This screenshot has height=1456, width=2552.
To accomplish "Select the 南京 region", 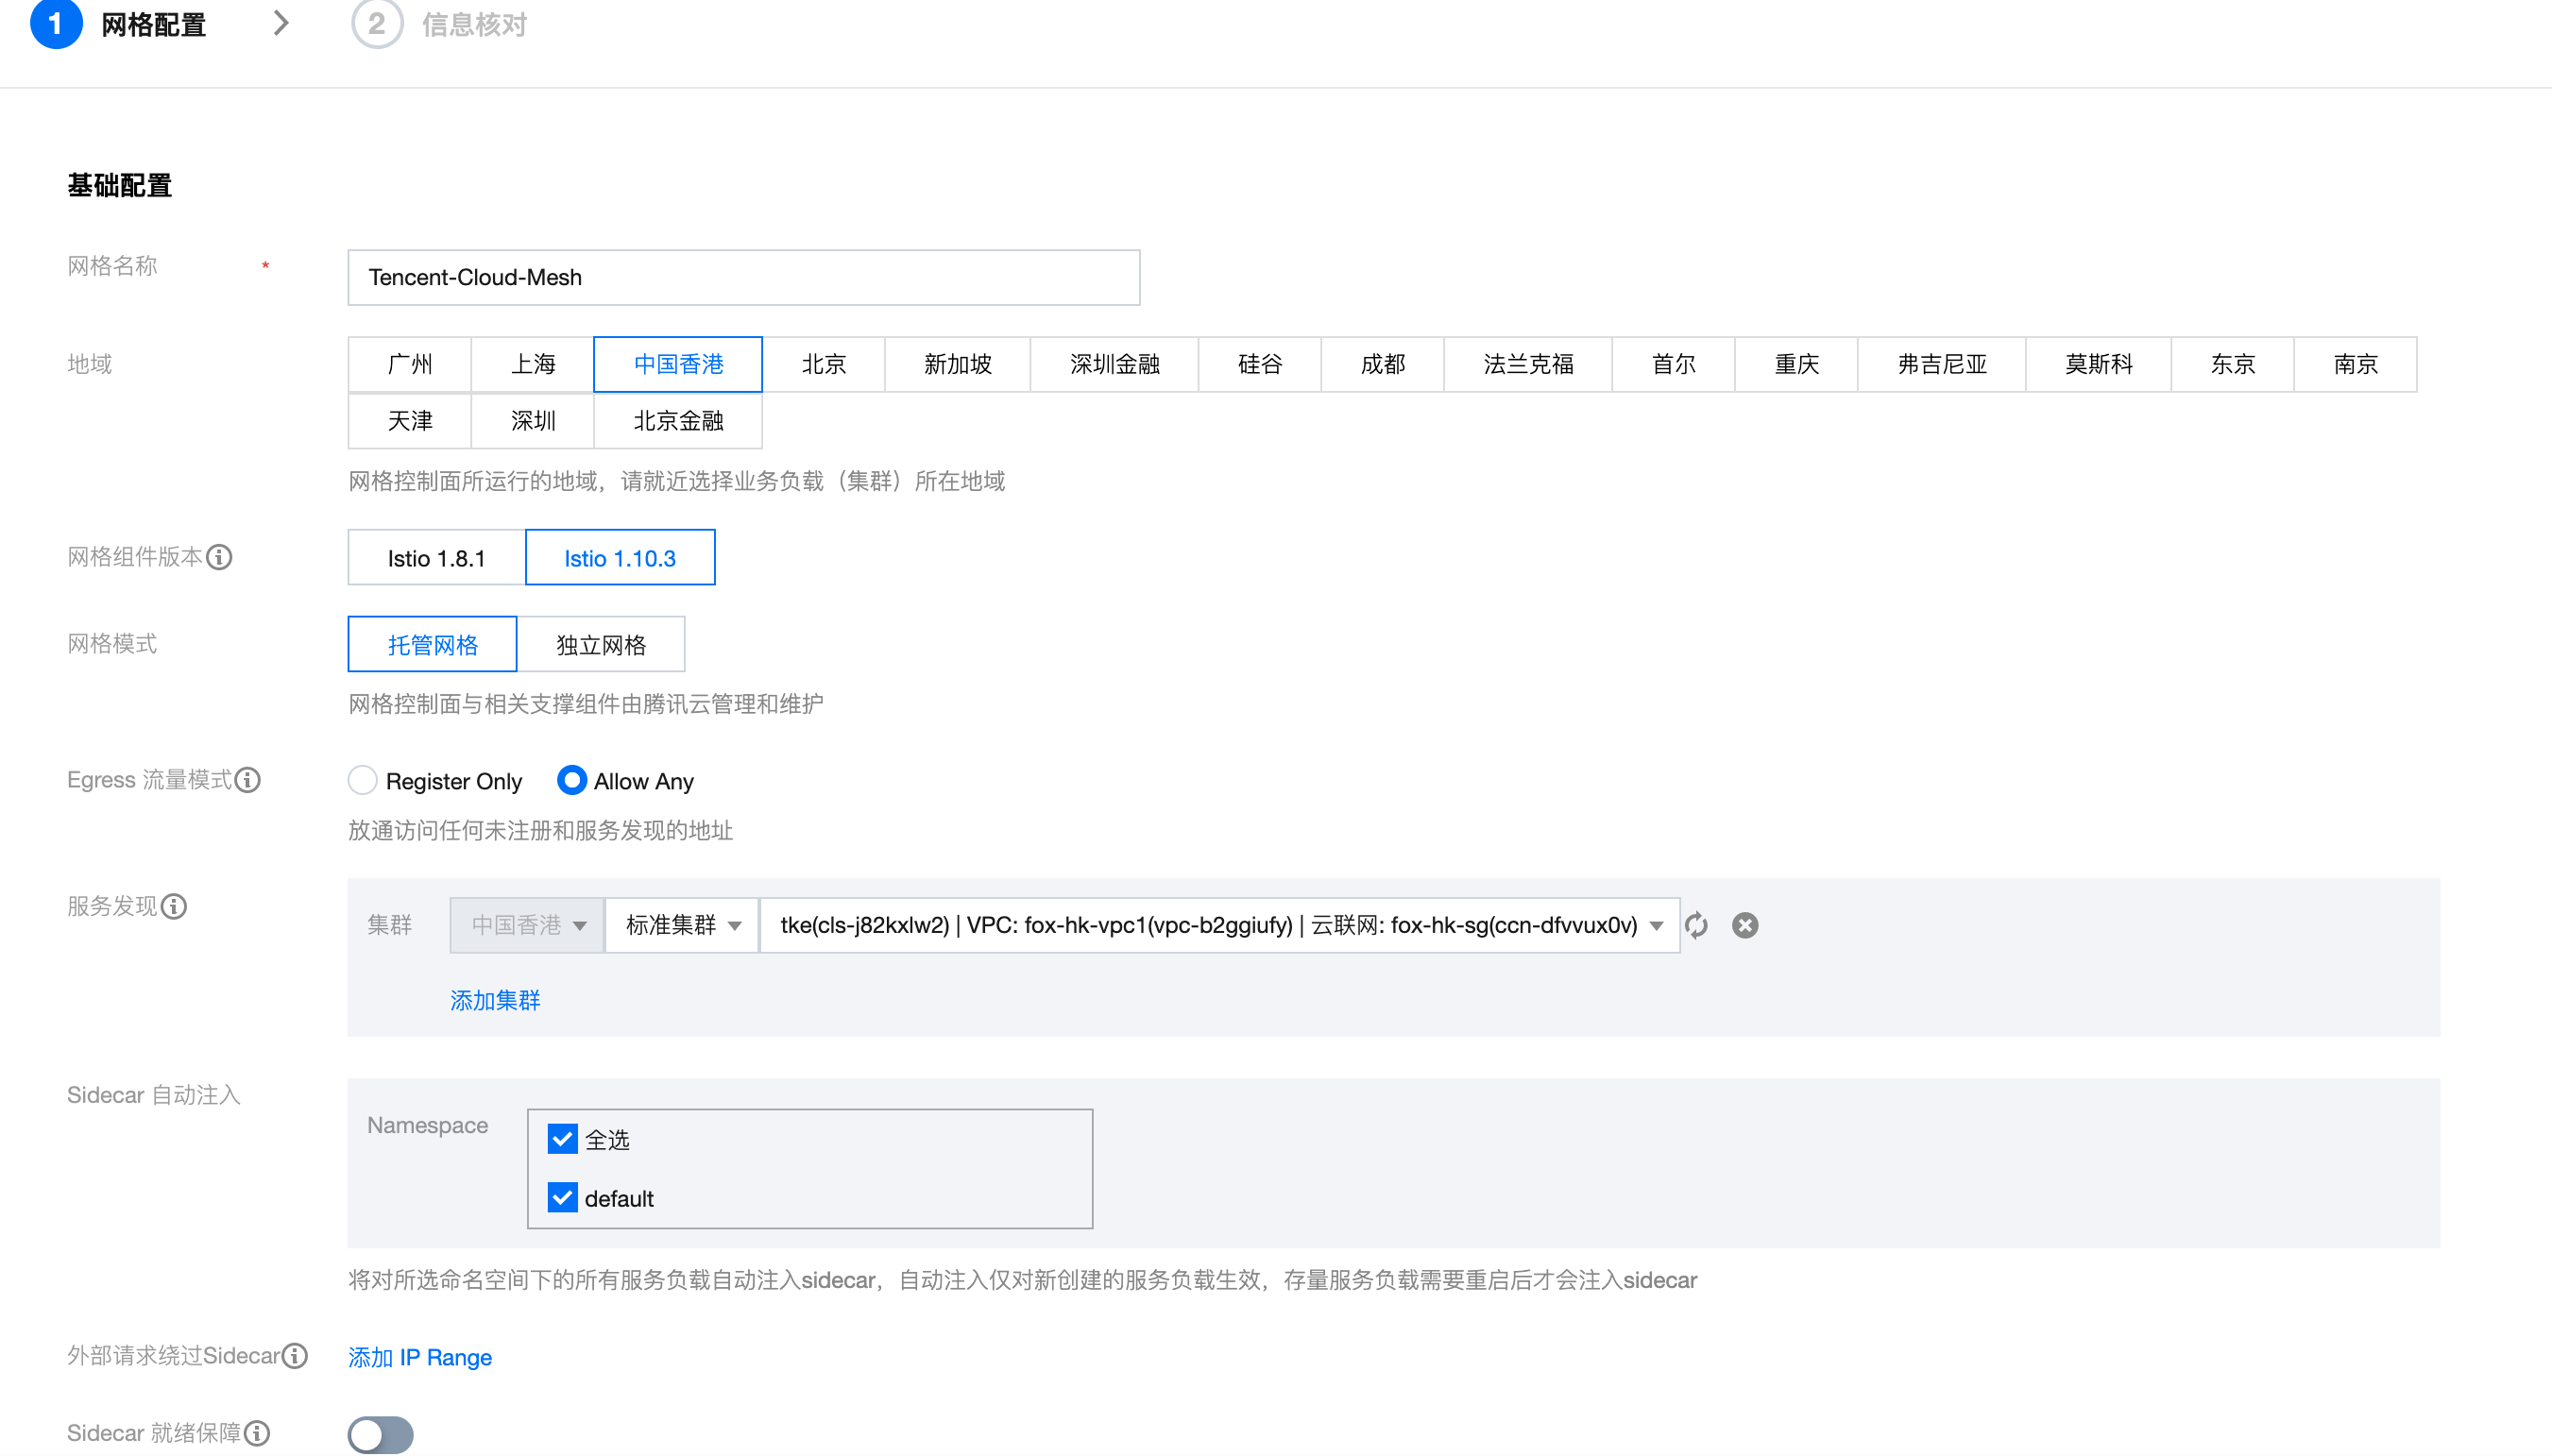I will tap(2356, 364).
